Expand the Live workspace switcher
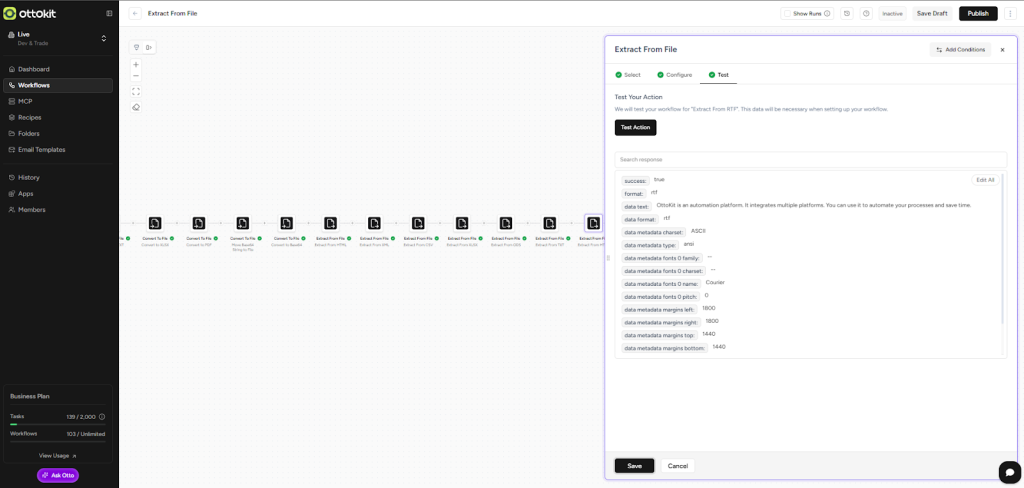This screenshot has width=1024, height=488. click(x=103, y=38)
